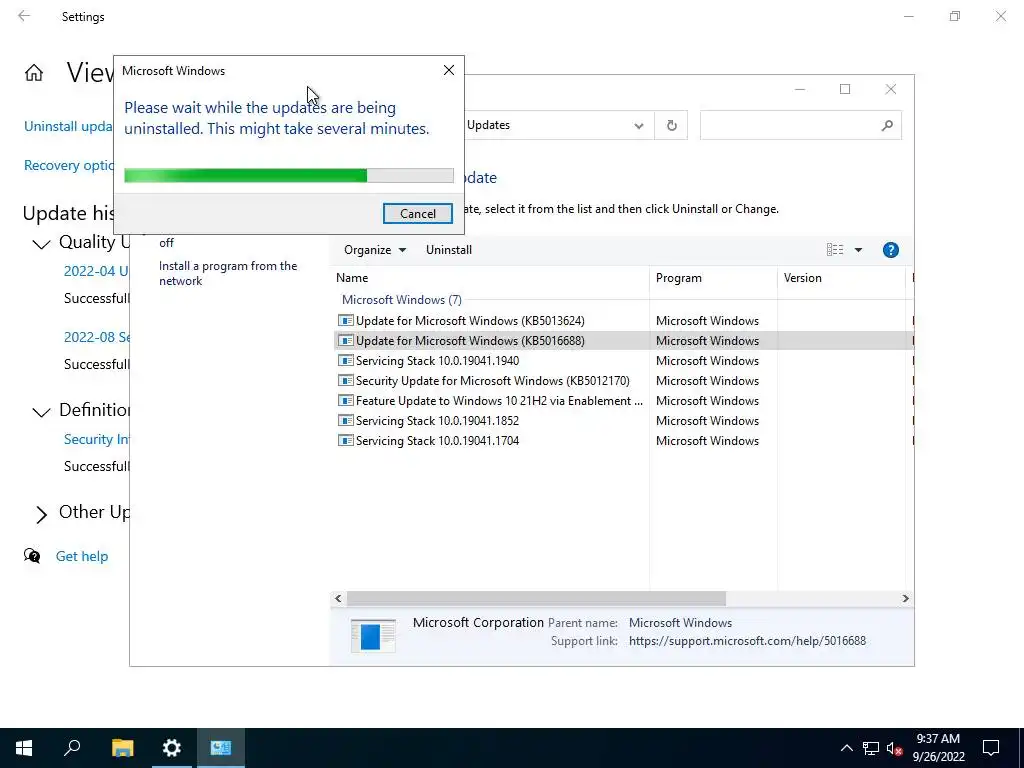Viewport: 1024px width, 768px height.
Task: Switch to Settings on the taskbar
Action: click(x=171, y=748)
